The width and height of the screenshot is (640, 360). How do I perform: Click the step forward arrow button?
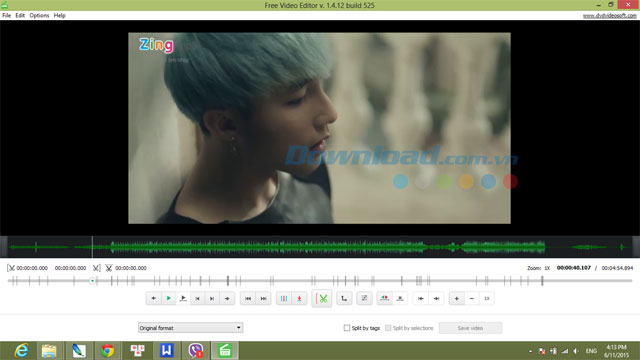[227, 298]
